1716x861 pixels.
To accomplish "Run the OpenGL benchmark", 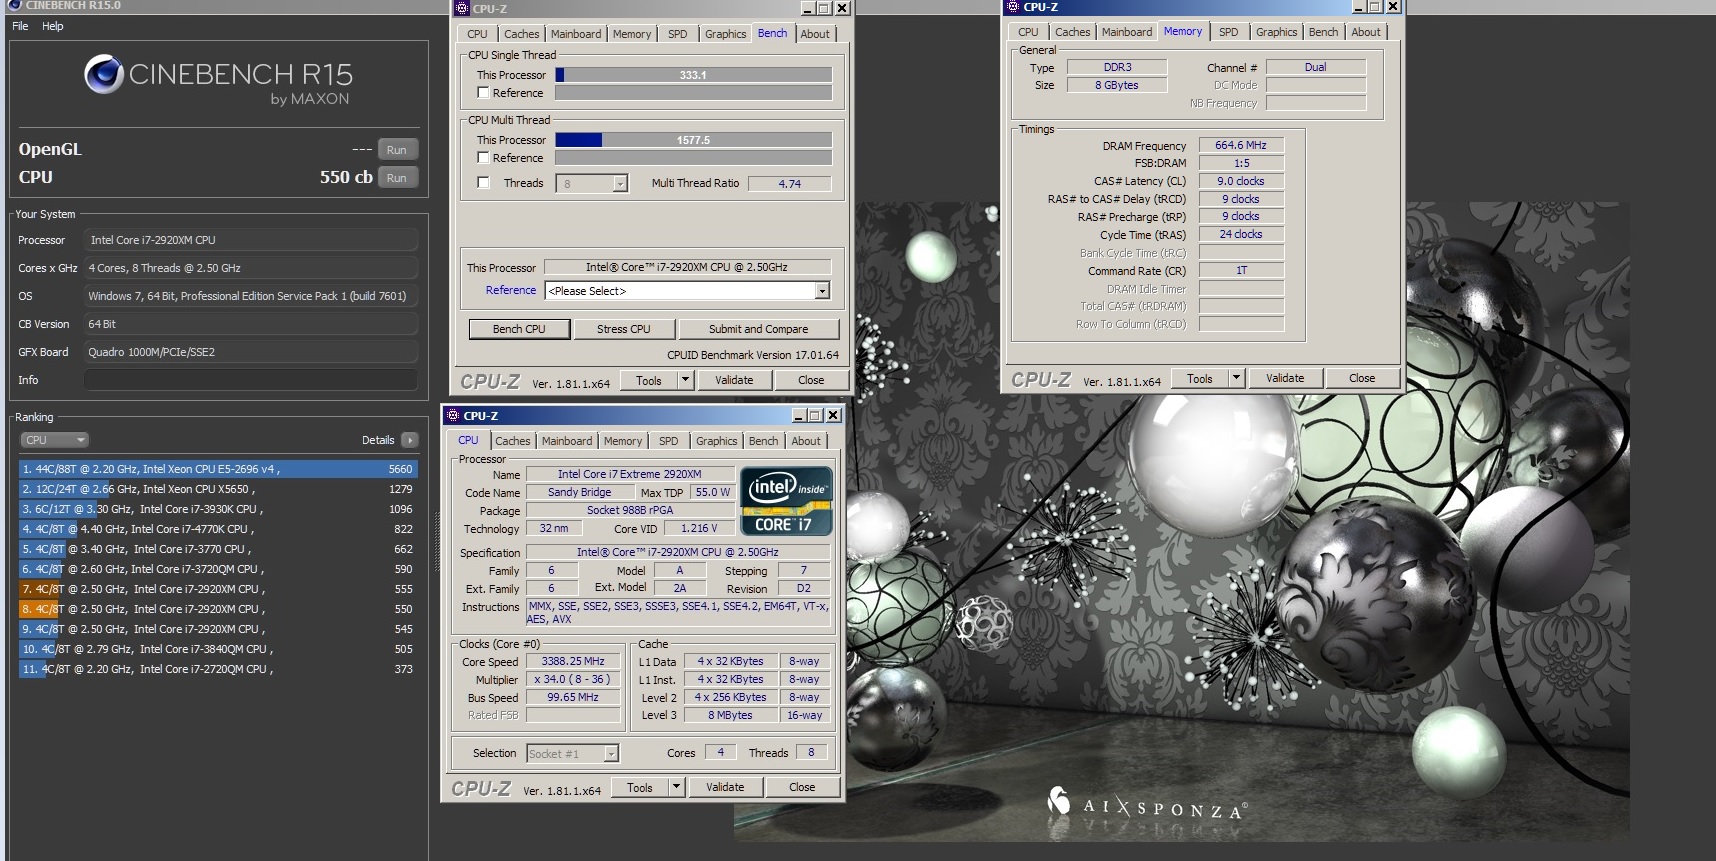I will pyautogui.click(x=397, y=150).
